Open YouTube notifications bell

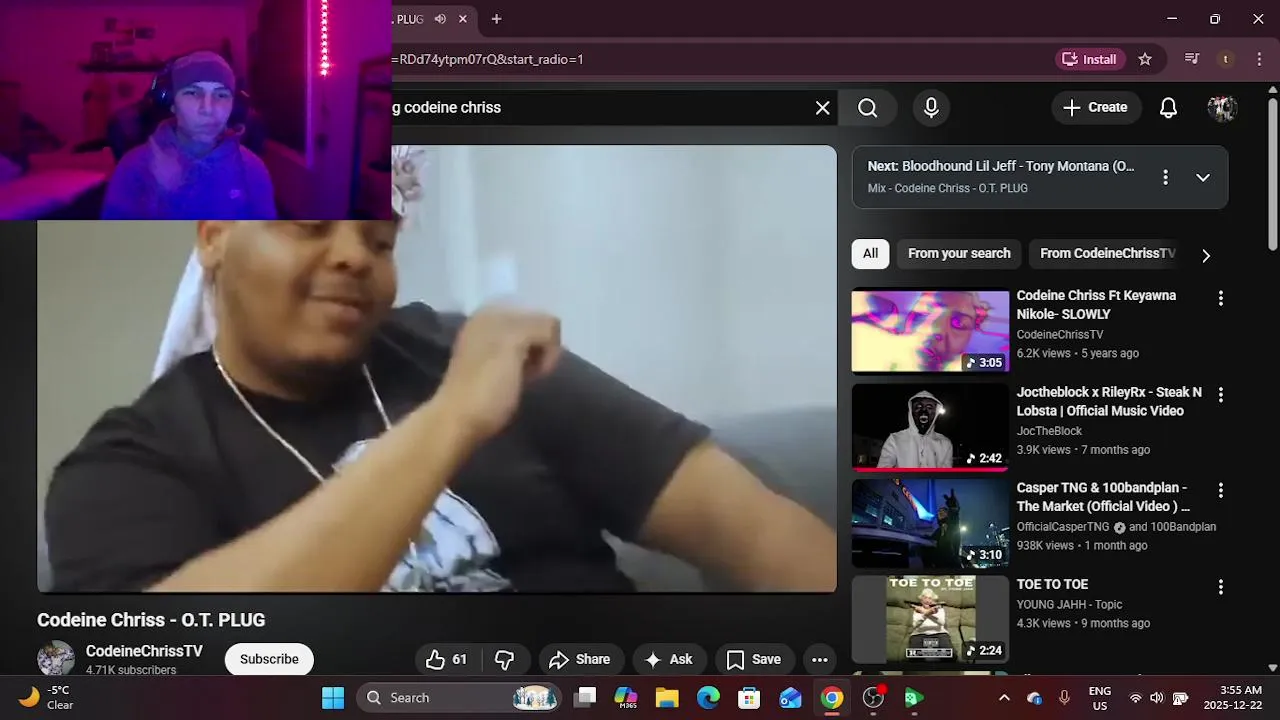[1168, 108]
